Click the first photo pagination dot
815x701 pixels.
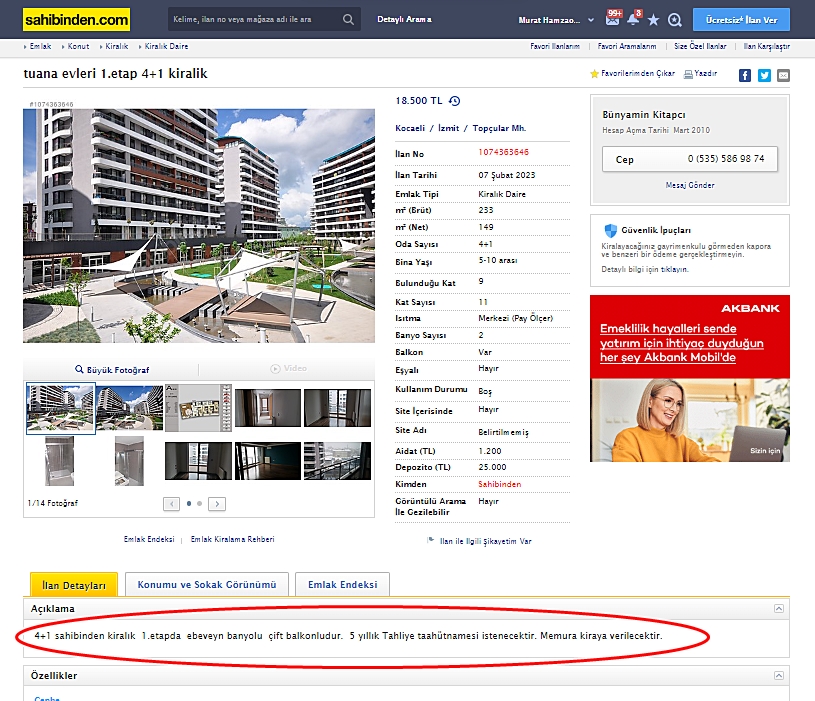click(189, 504)
